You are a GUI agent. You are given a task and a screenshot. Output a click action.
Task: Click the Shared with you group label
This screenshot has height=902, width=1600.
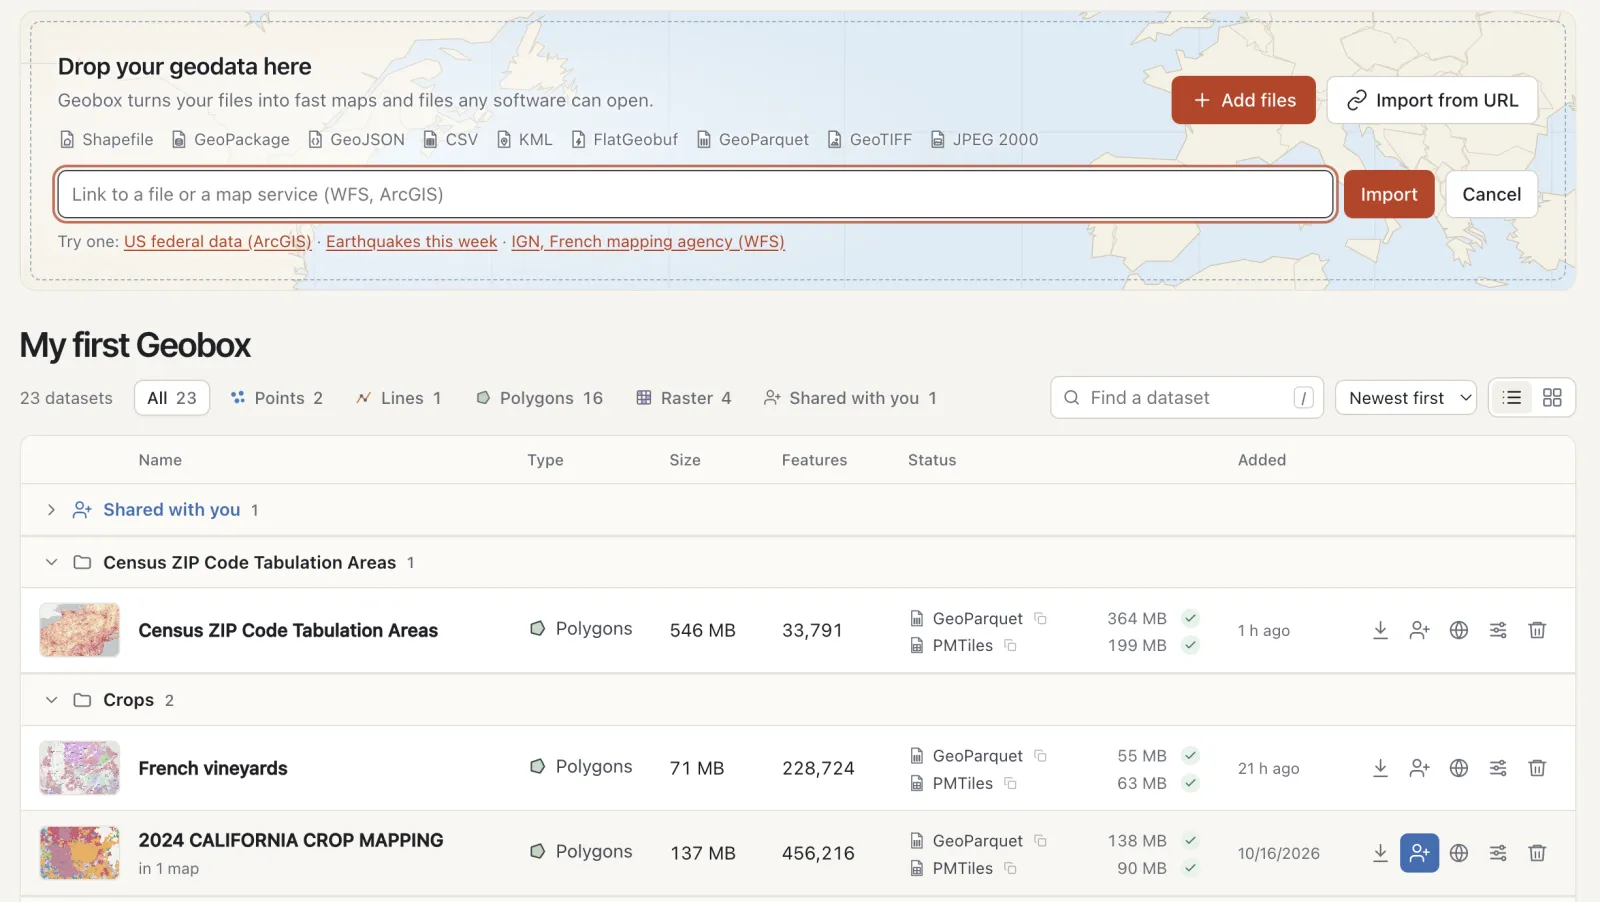click(172, 510)
